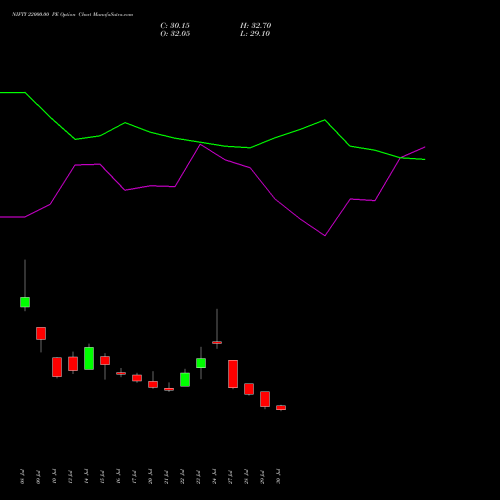Click the close value "C: 30.15"
The width and height of the screenshot is (500, 500).
pyautogui.click(x=175, y=26)
